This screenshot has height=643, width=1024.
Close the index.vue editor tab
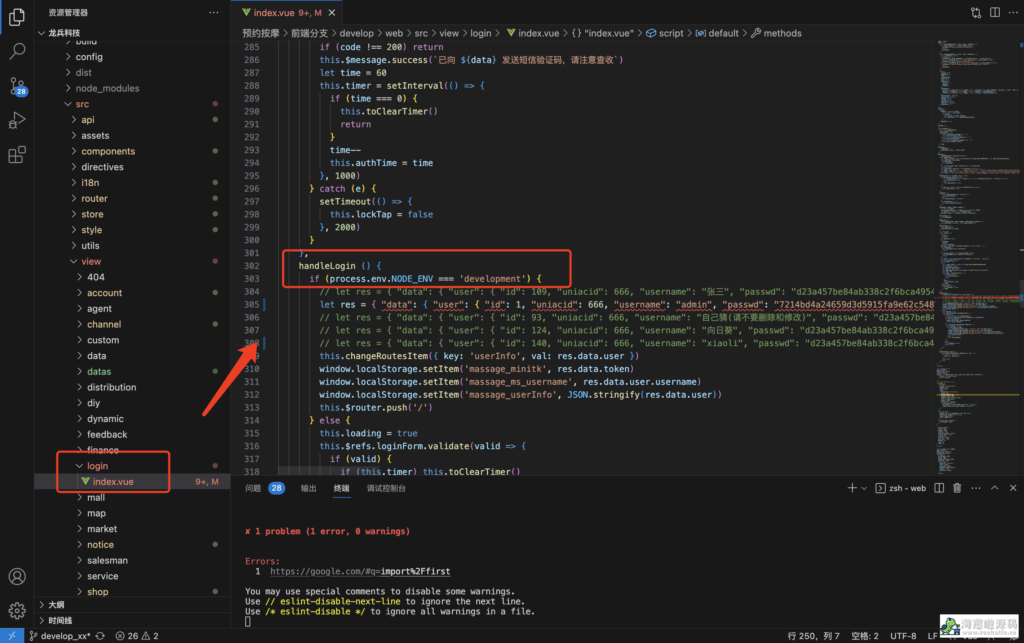point(332,12)
